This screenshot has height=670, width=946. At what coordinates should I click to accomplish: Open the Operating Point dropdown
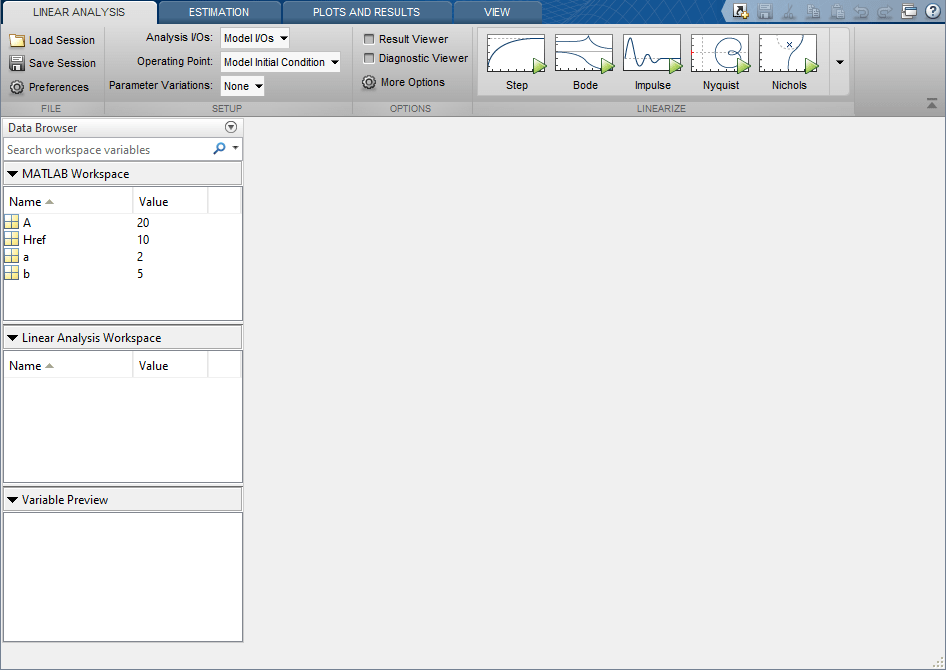(x=281, y=62)
